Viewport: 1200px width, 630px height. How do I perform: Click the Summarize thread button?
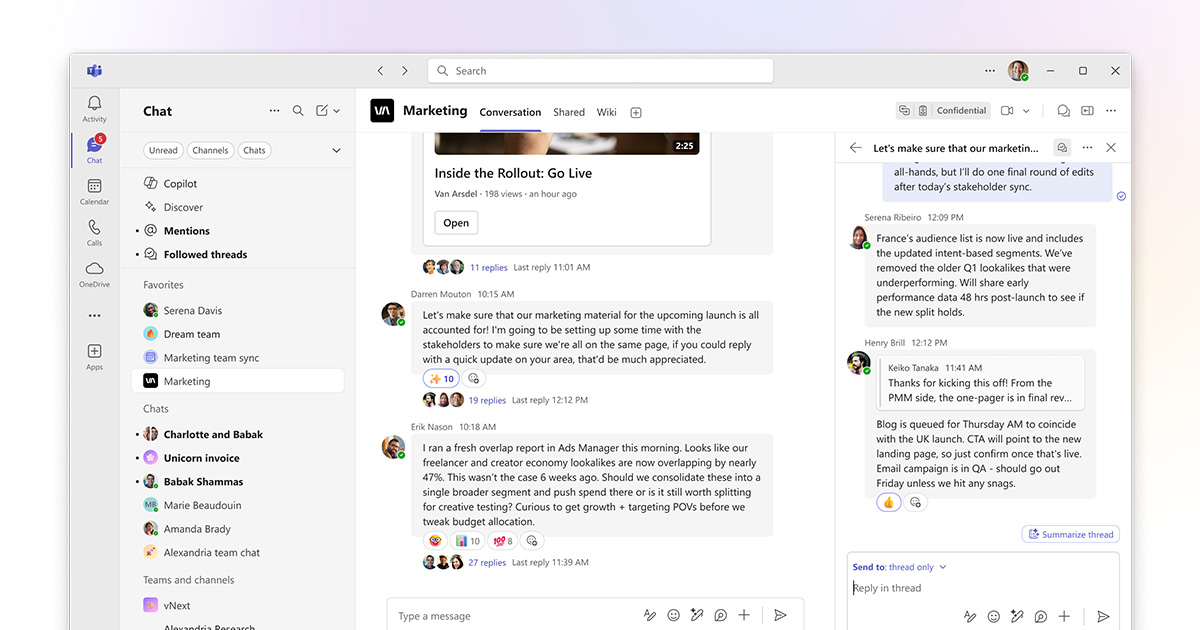click(1070, 534)
